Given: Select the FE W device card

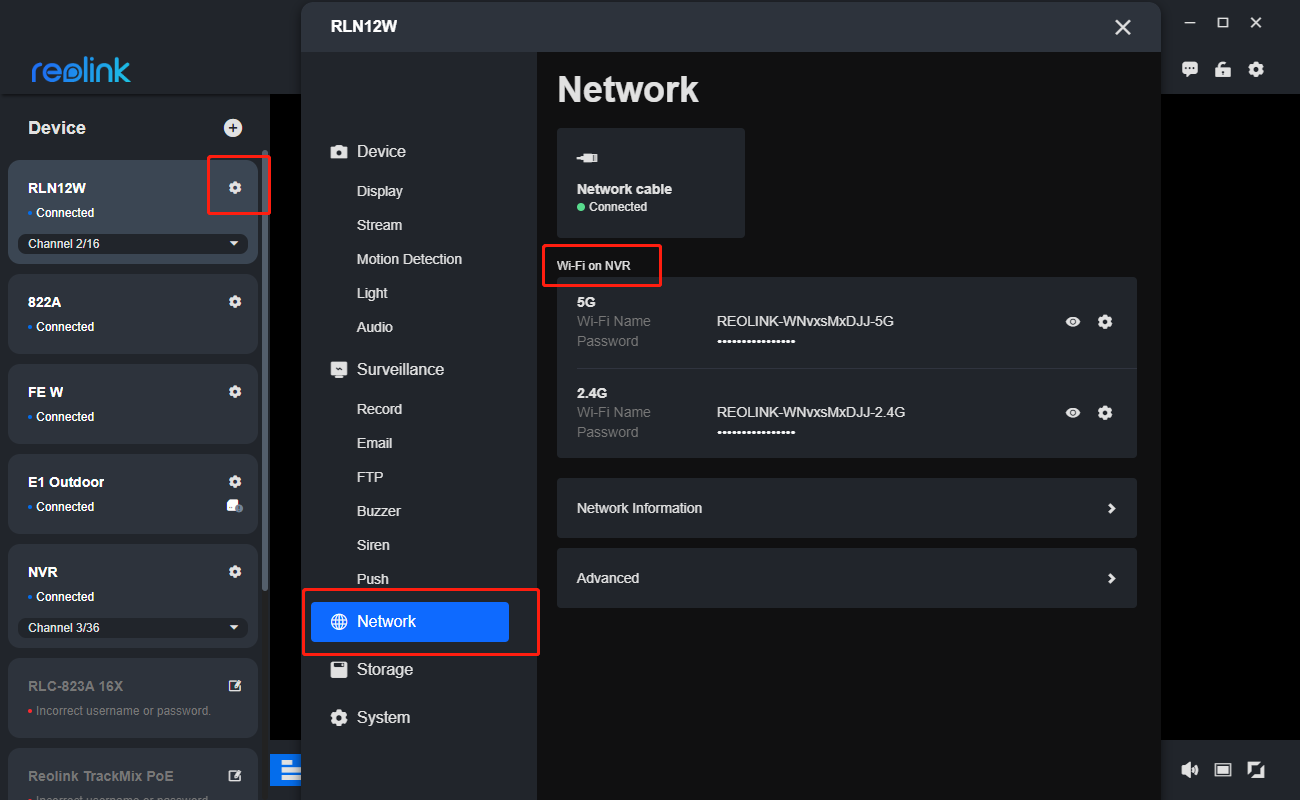Looking at the screenshot, I should point(133,404).
